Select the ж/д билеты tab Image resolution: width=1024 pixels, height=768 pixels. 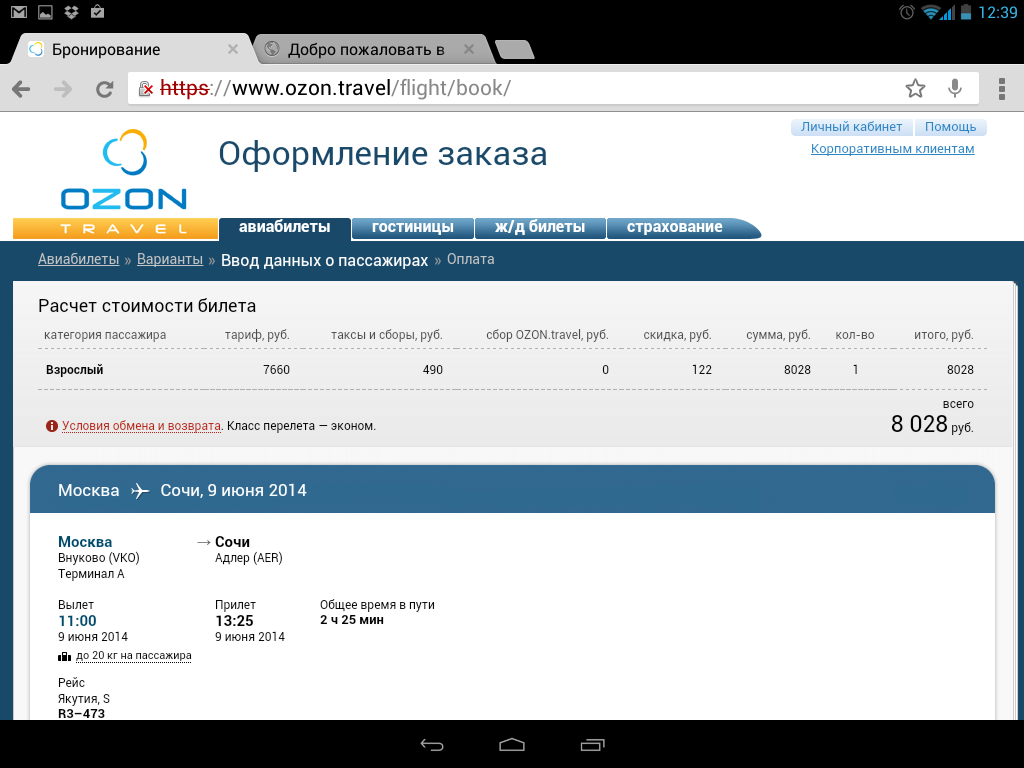(539, 227)
